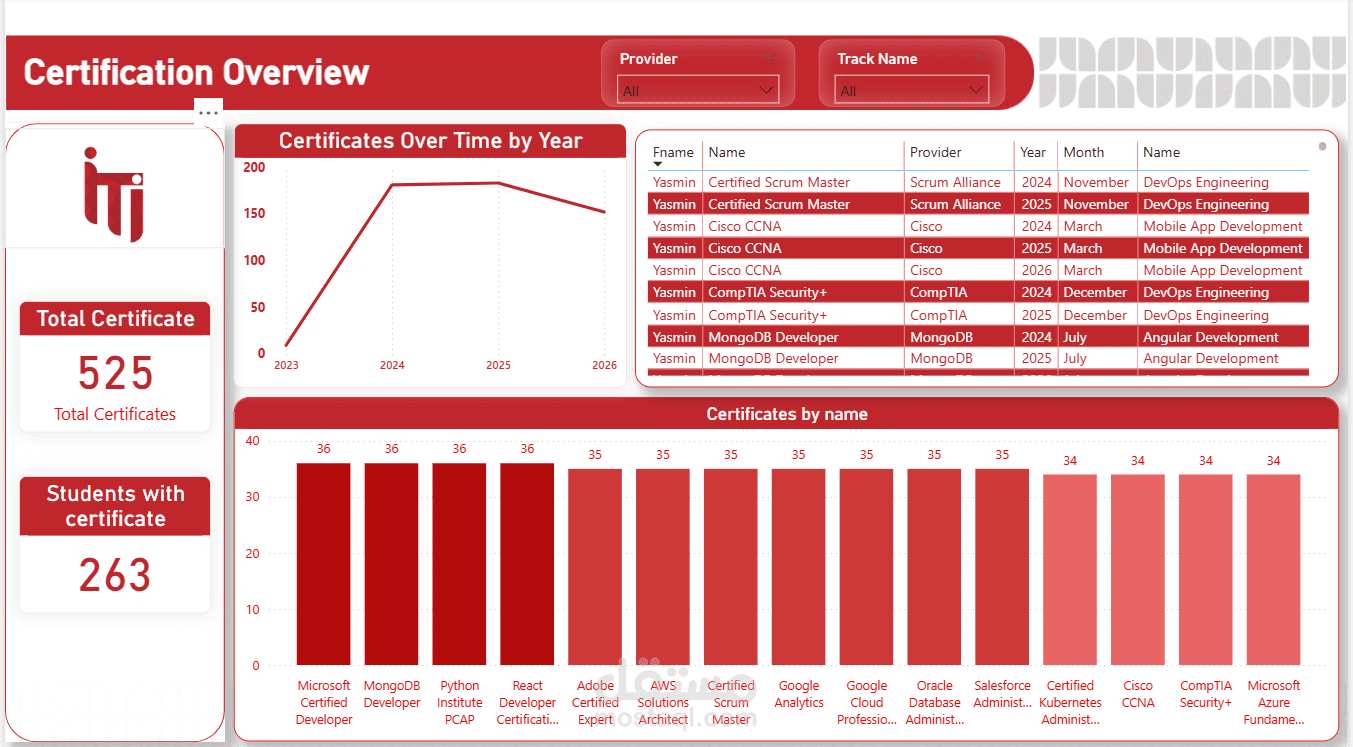Click the Fname column sort arrow

coord(658,164)
